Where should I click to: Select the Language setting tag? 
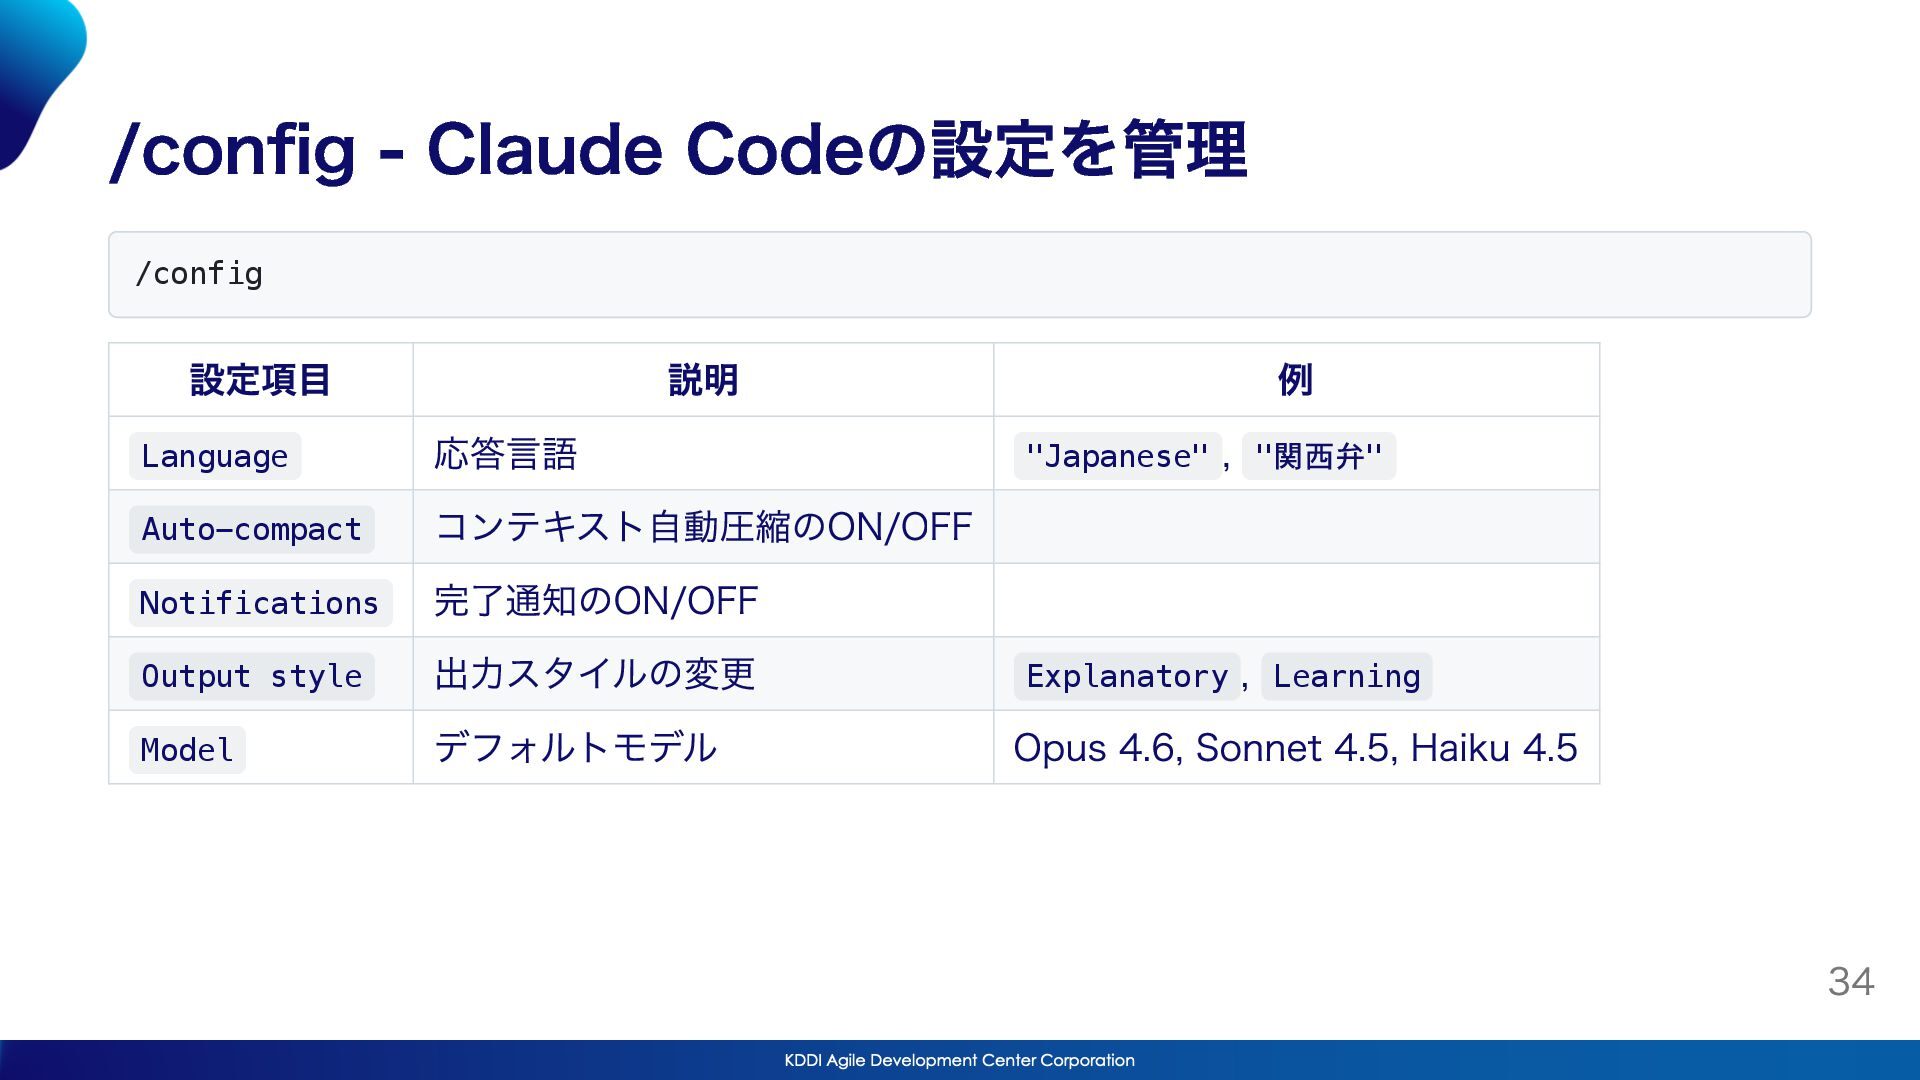tap(214, 456)
